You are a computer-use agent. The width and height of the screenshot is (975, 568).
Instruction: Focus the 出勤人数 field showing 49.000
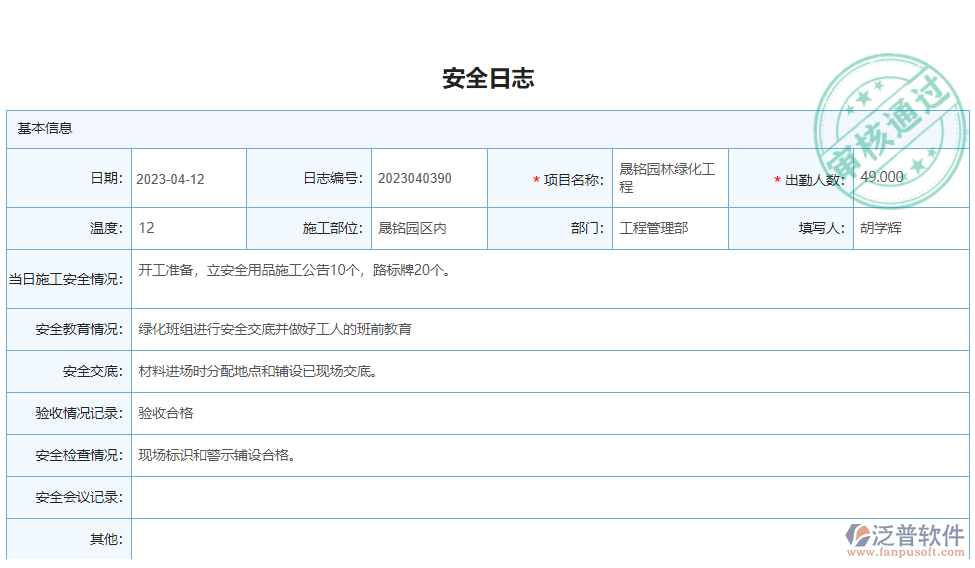[x=909, y=178]
